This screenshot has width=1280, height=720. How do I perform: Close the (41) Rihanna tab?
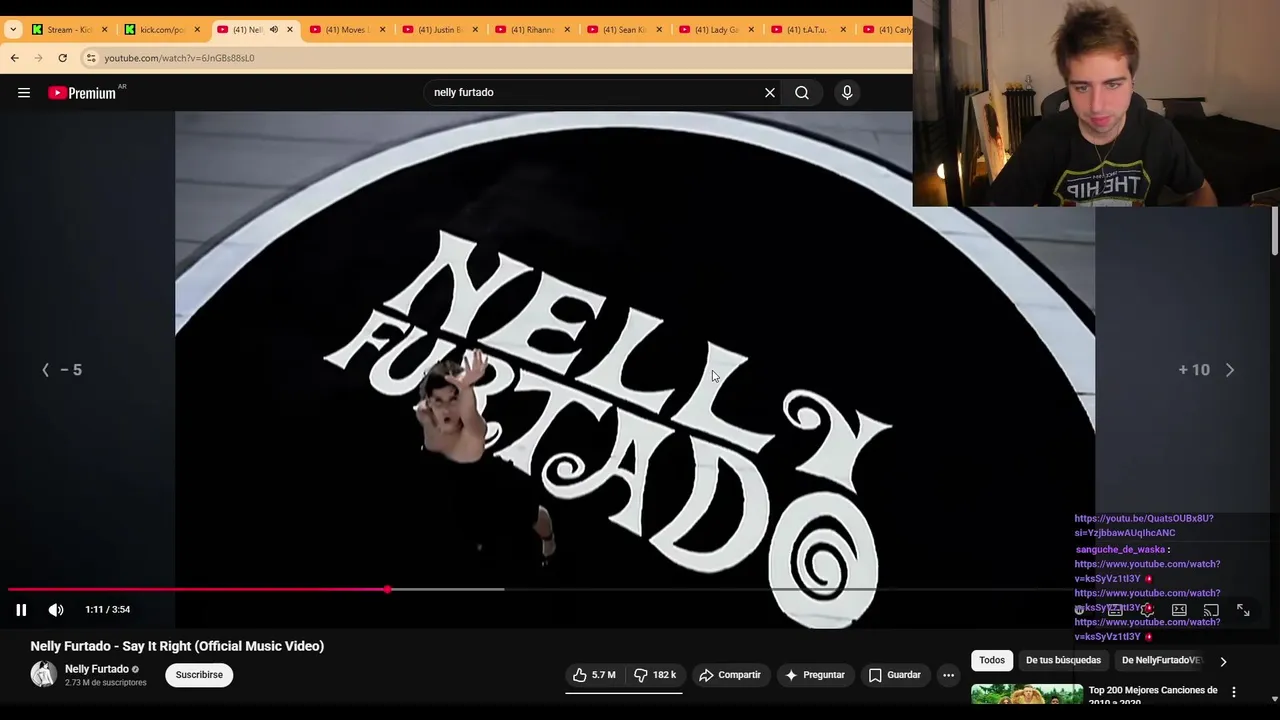point(567,29)
